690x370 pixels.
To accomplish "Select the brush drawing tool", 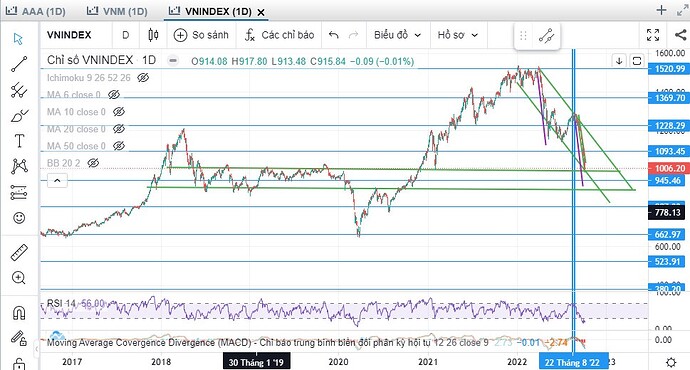I will point(19,116).
